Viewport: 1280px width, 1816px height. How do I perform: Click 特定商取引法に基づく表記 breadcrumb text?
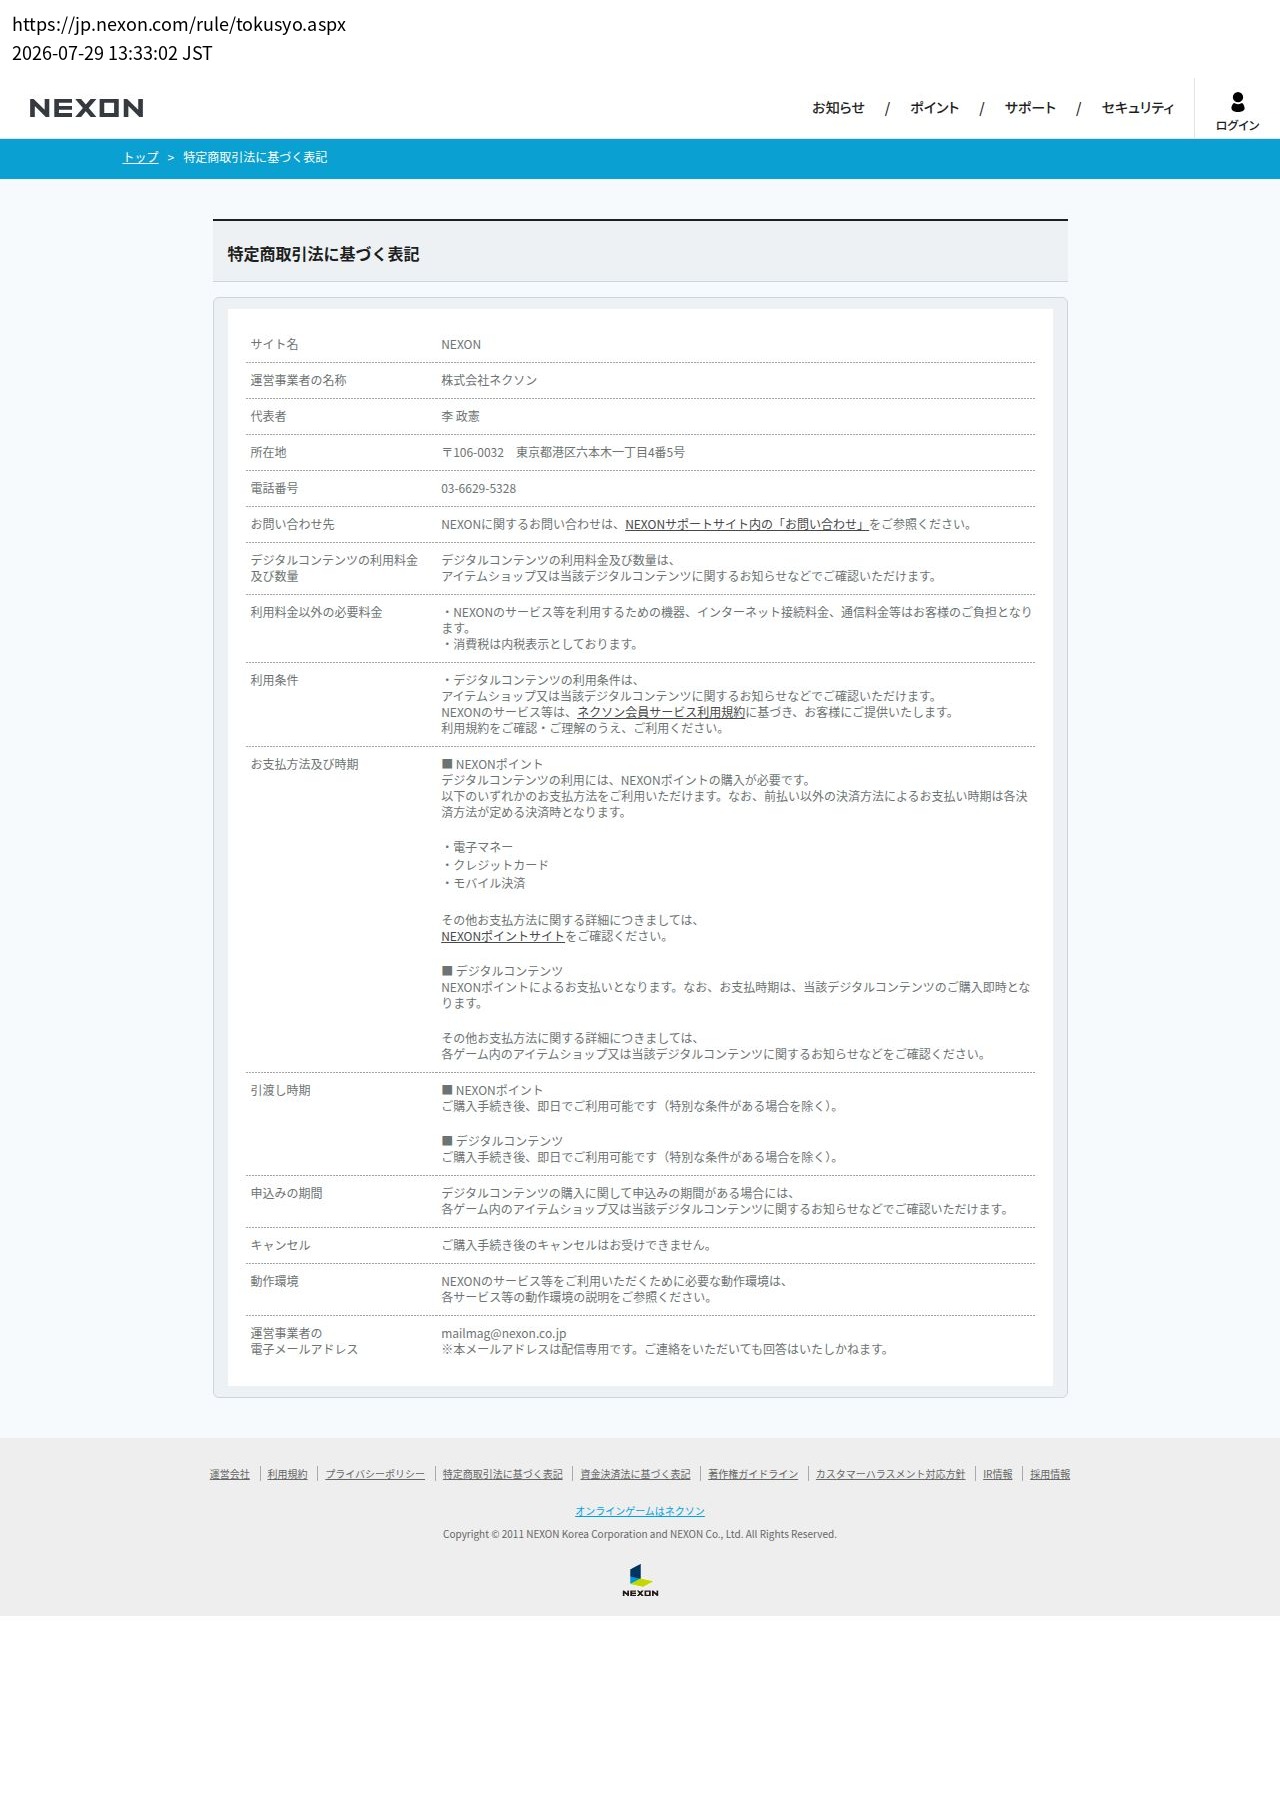pos(255,158)
